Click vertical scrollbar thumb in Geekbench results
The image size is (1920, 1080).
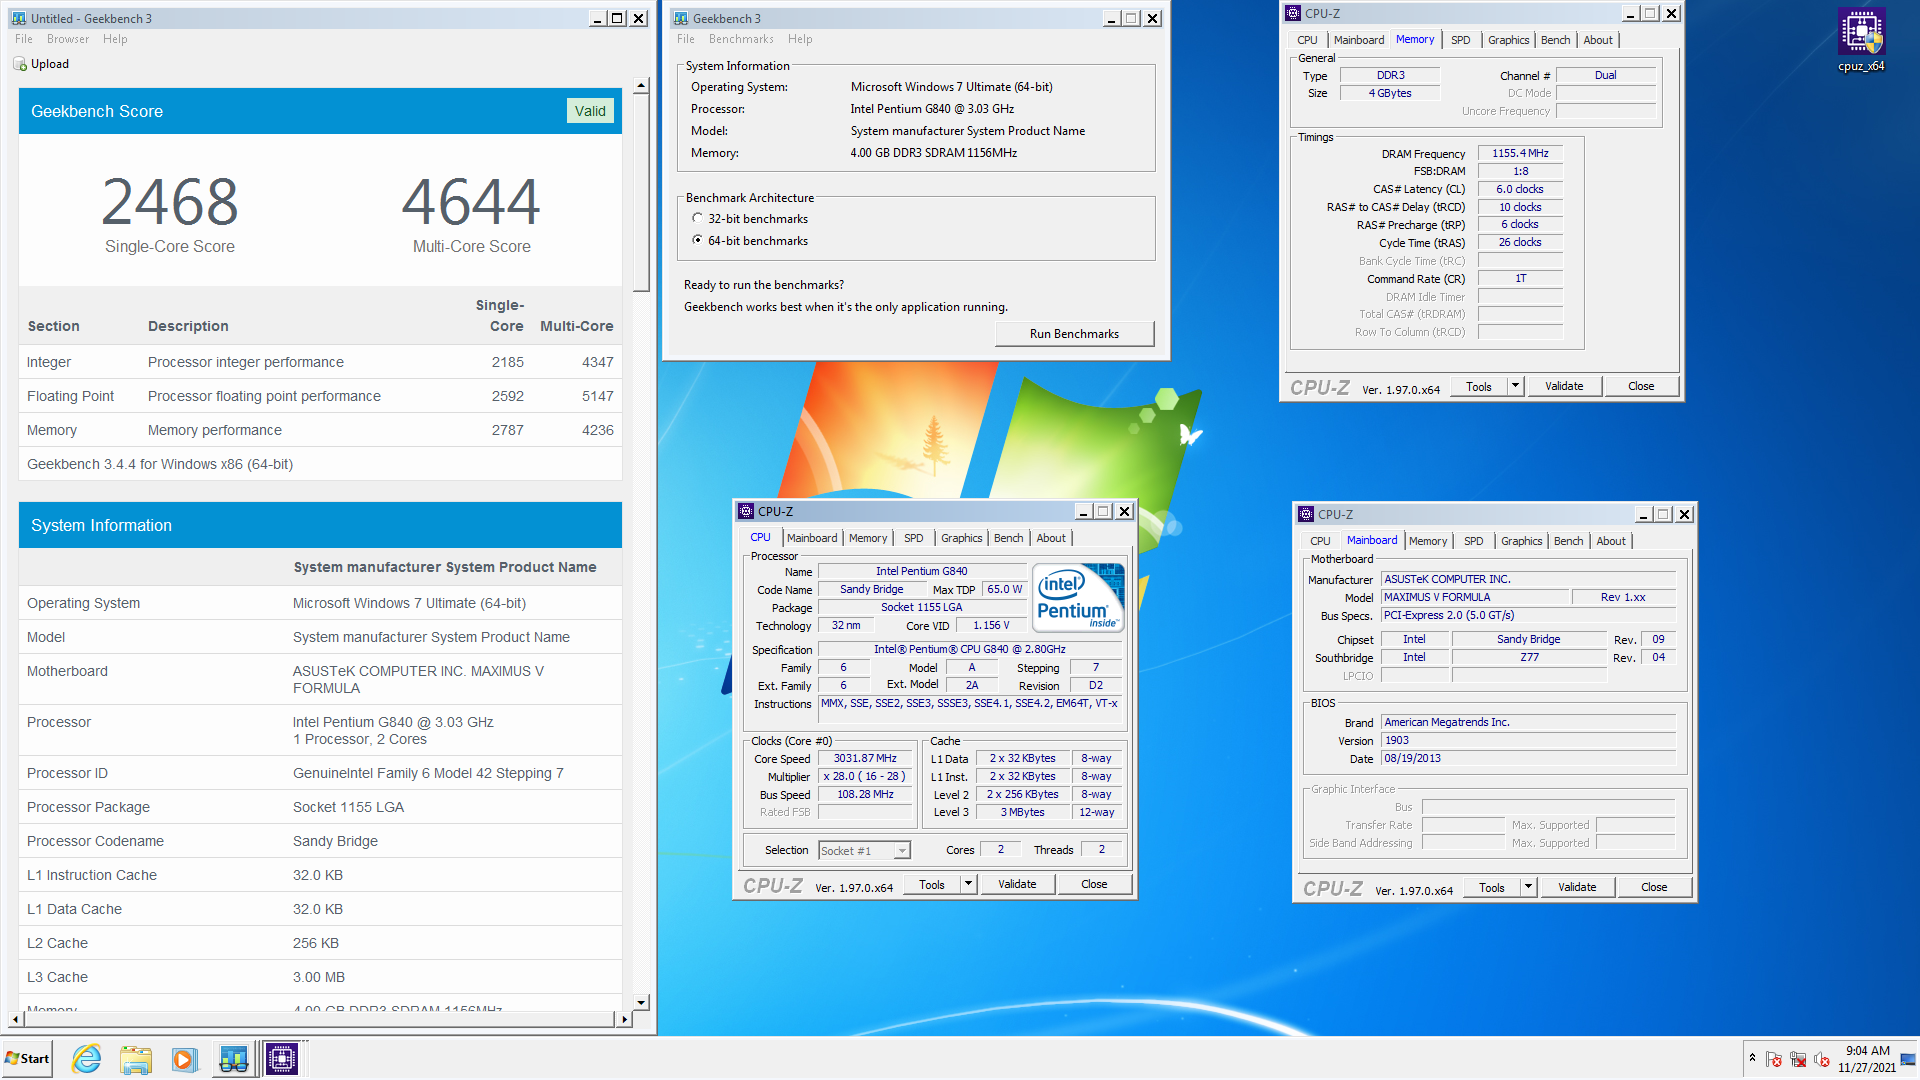(x=641, y=192)
